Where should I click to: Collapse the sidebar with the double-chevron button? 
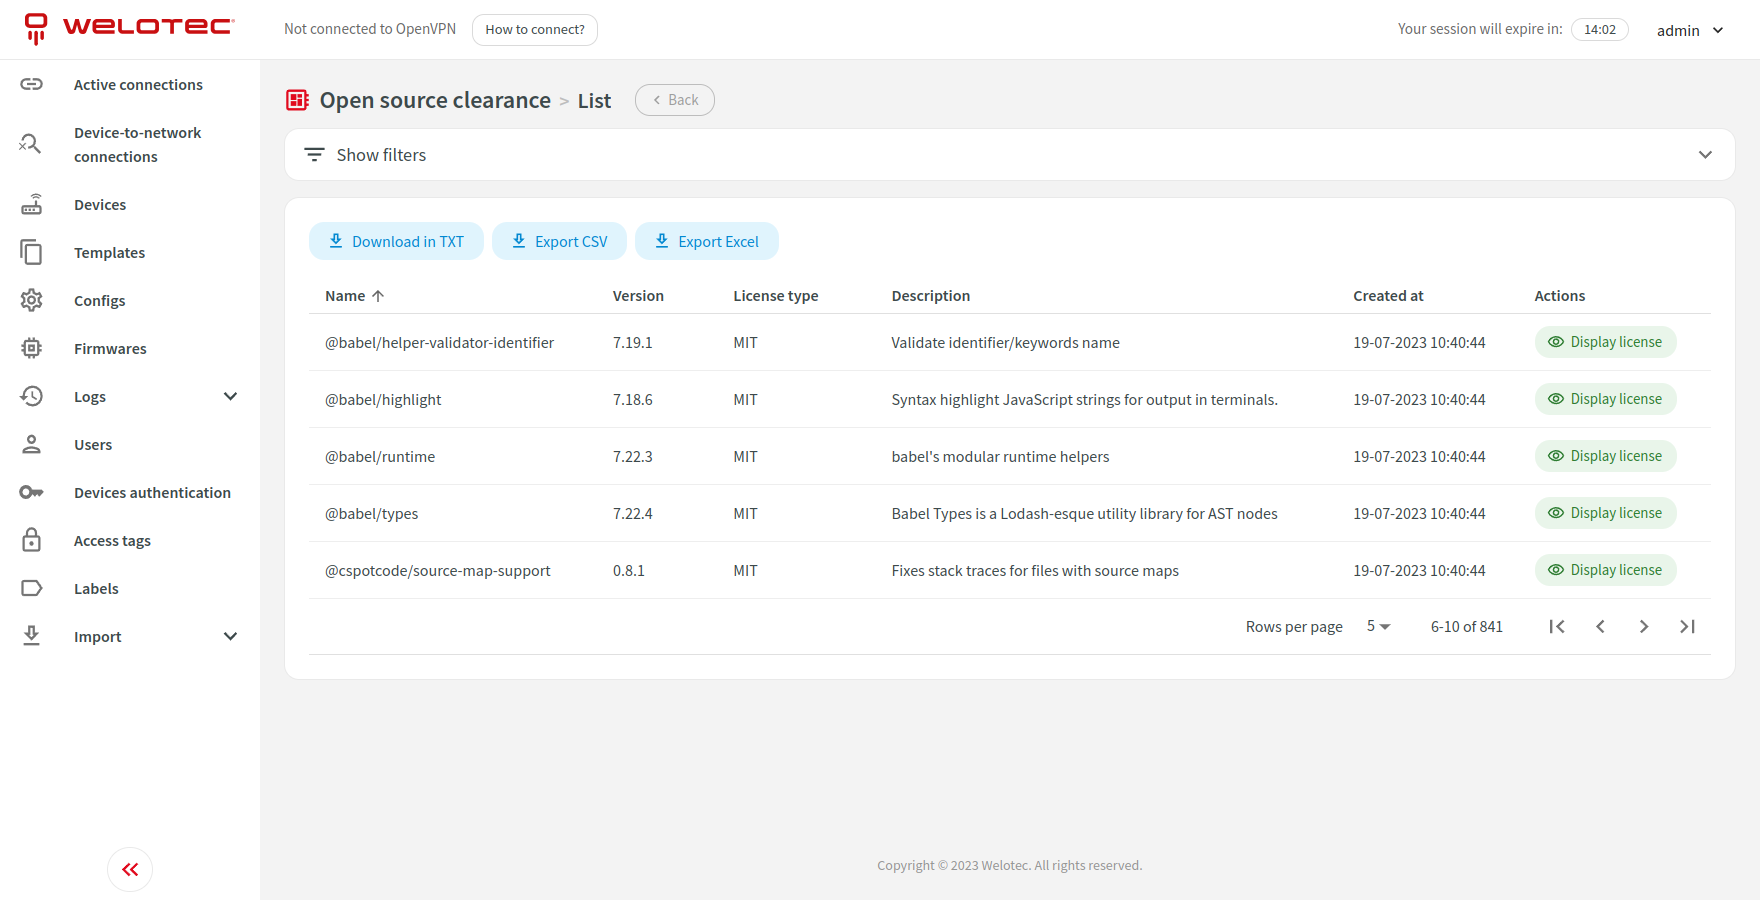129,869
